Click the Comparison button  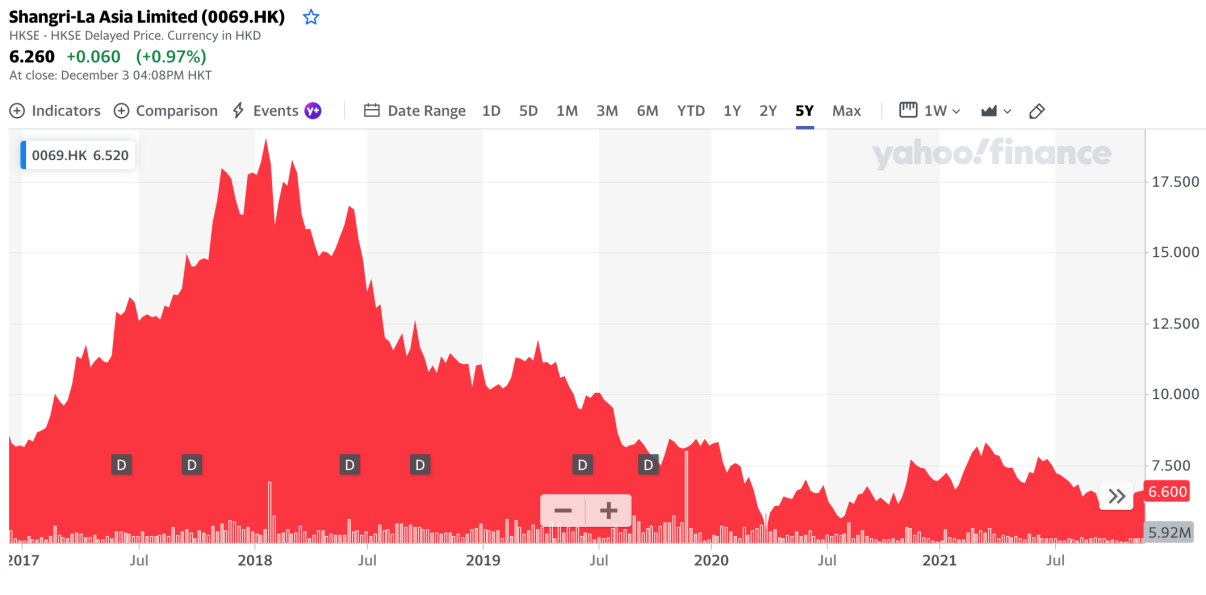pyautogui.click(x=165, y=111)
